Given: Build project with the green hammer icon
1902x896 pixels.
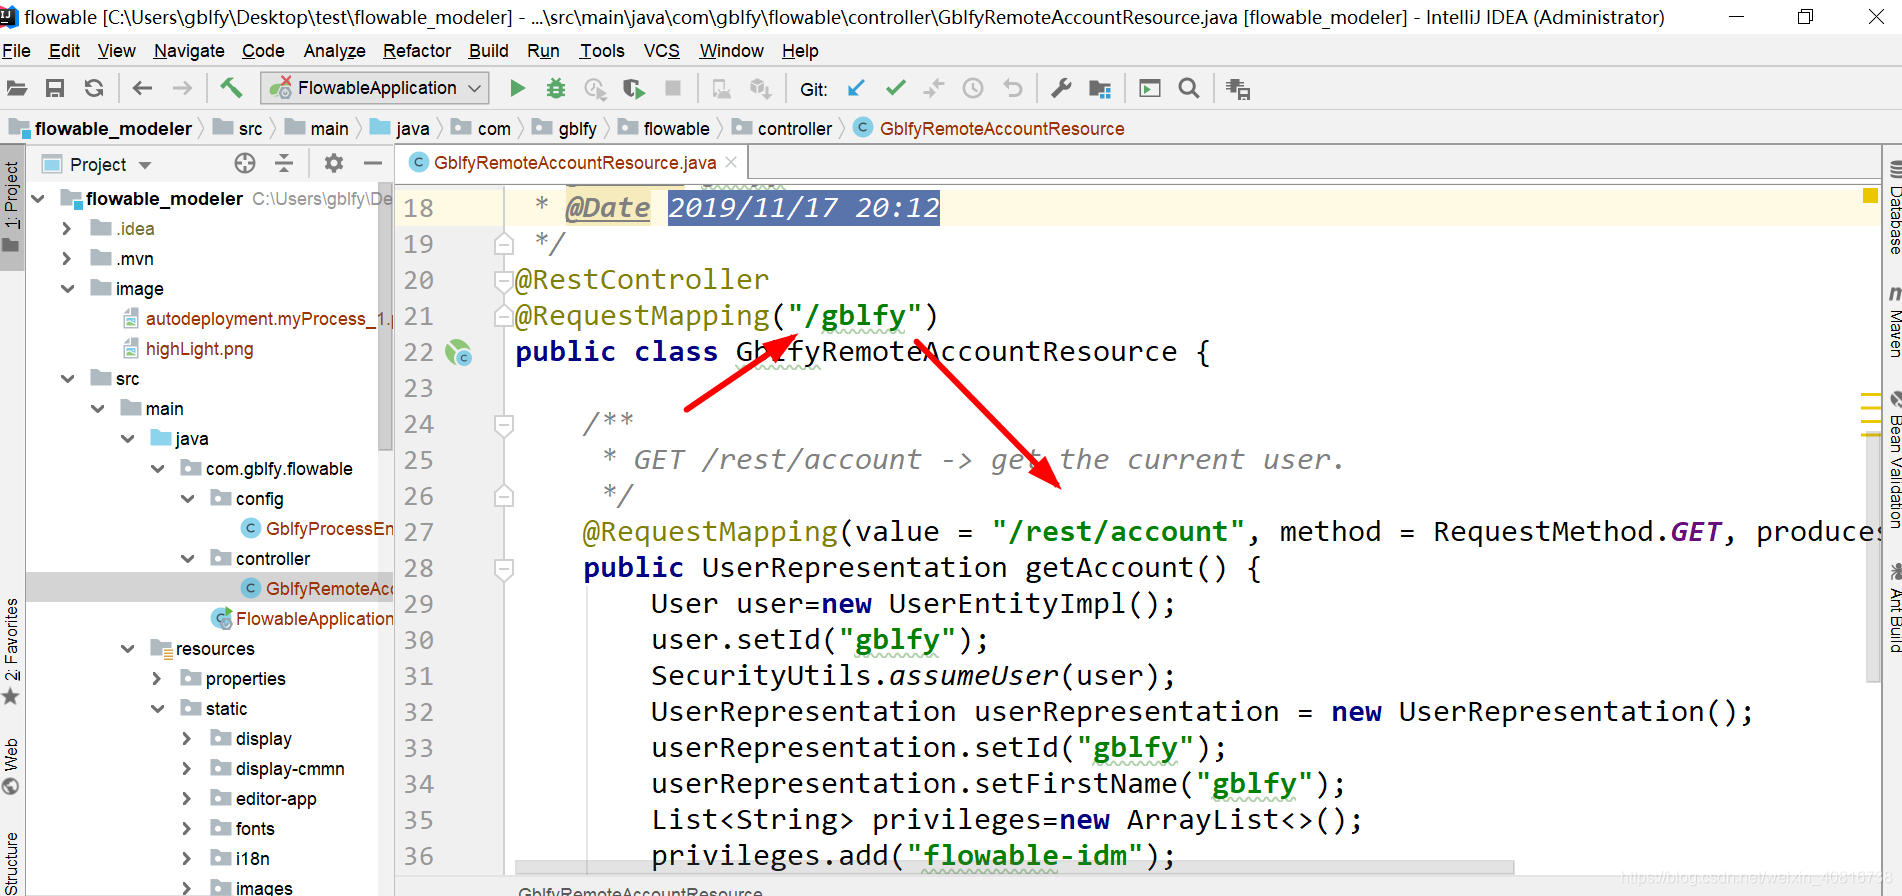Looking at the screenshot, I should pos(231,88).
